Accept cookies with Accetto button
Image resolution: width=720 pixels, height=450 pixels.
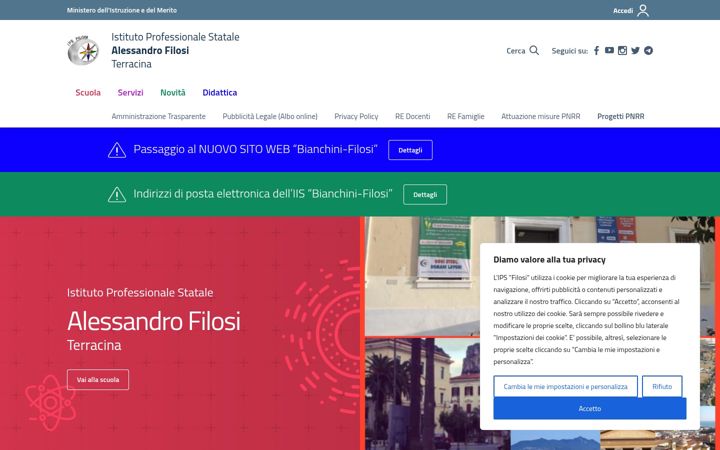pos(590,408)
